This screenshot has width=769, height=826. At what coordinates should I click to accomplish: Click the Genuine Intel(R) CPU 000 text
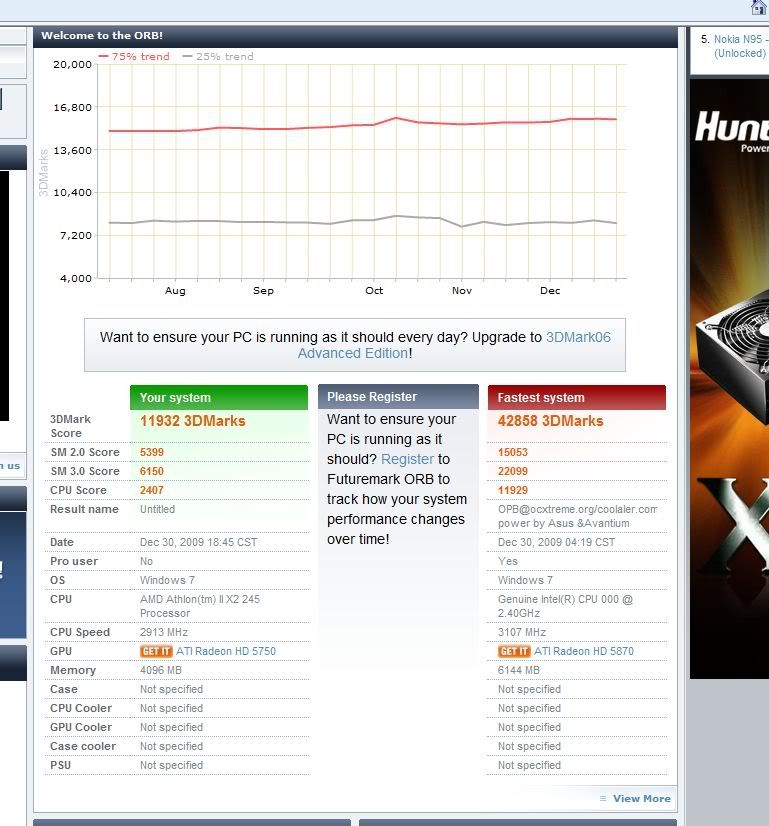pos(565,606)
